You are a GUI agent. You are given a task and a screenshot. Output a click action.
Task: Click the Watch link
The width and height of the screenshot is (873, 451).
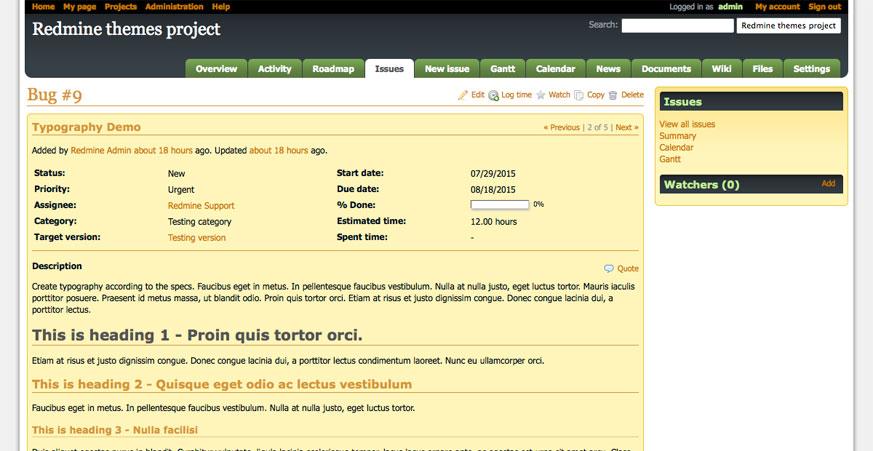(559, 95)
